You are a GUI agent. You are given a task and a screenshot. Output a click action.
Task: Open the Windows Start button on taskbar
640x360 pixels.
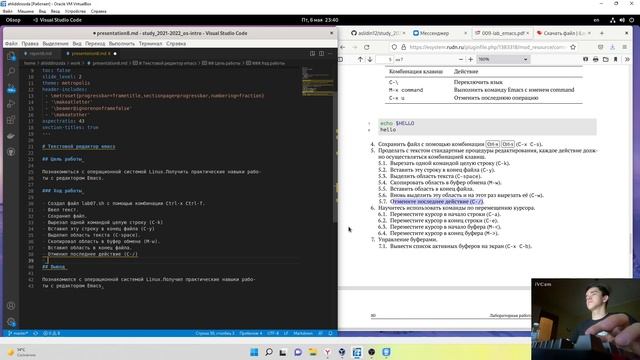pyautogui.click(x=254, y=352)
